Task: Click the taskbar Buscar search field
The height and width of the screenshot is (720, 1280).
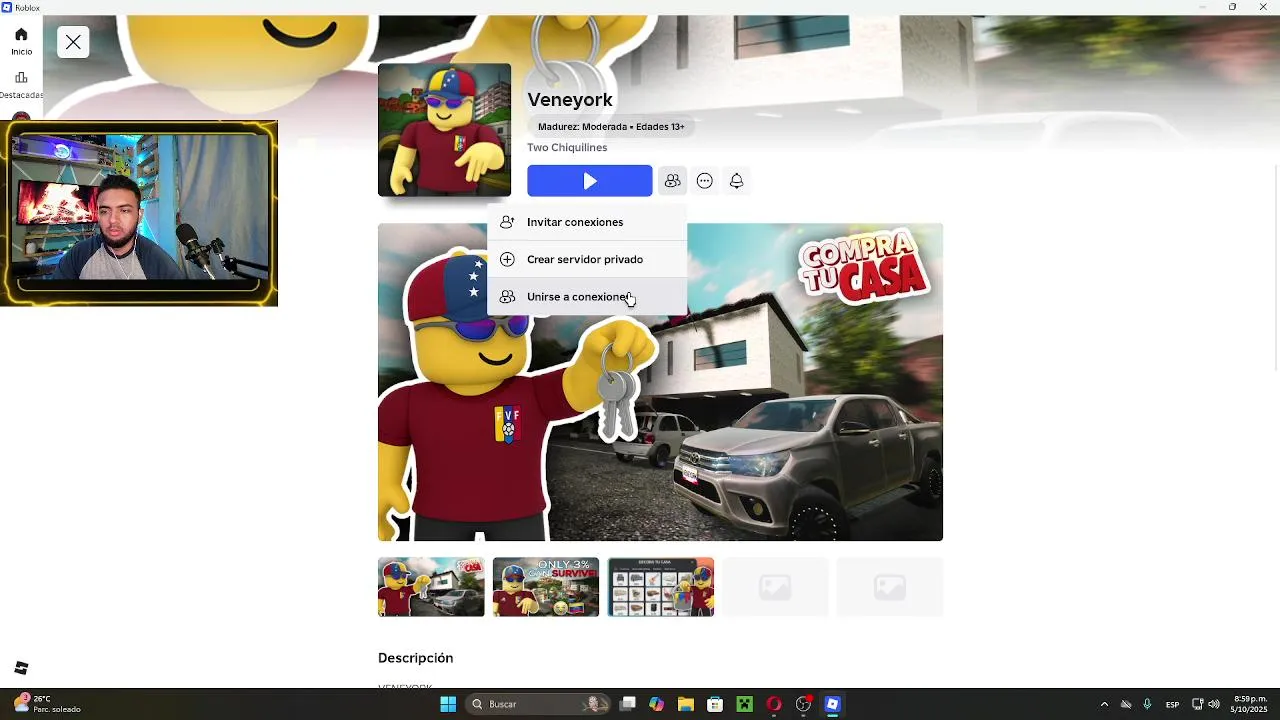Action: (539, 704)
